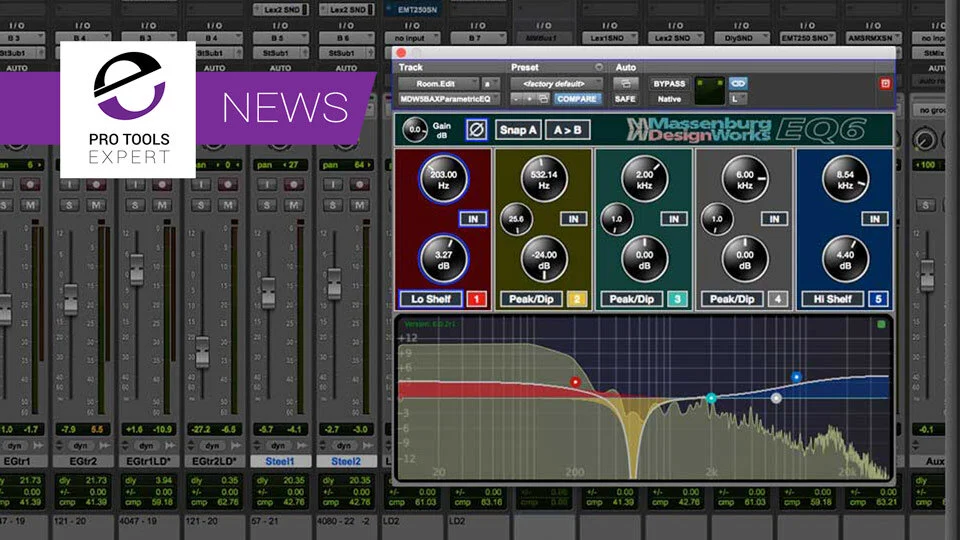Open the B 5 input selector
The image size is (960, 540).
(280, 38)
